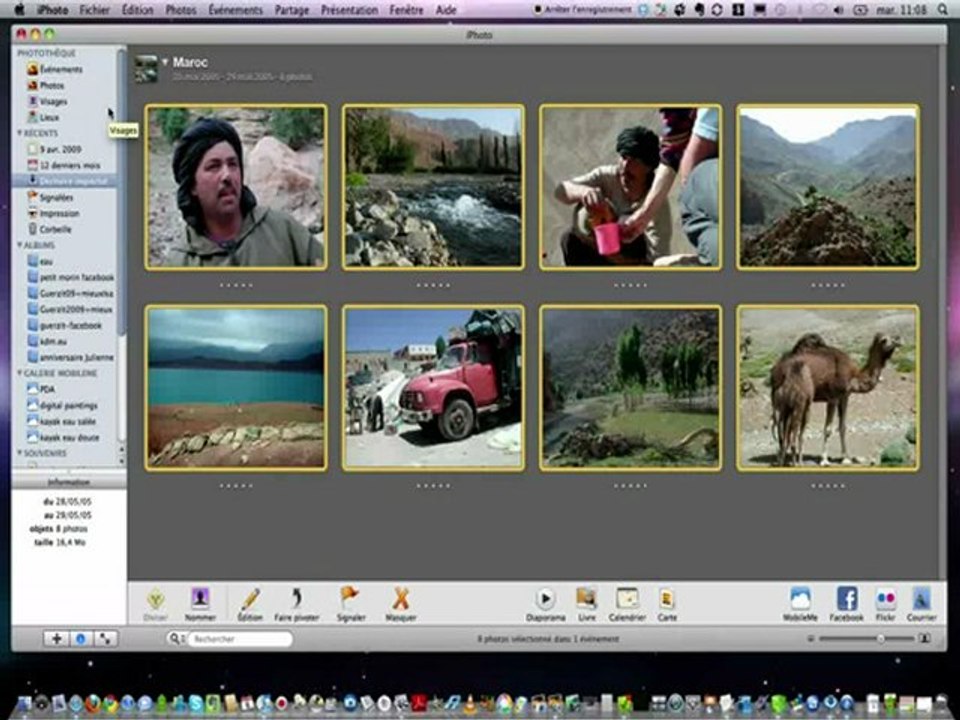
Task: Click the large thumbnail size icon
Action: (924, 639)
